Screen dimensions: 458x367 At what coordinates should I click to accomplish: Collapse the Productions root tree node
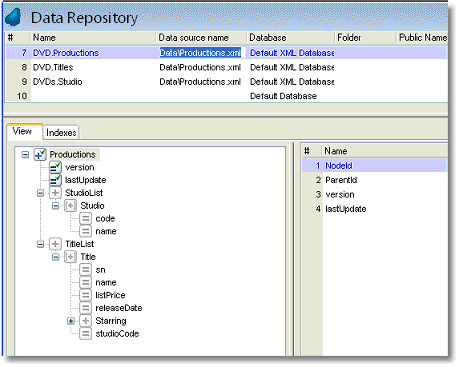click(x=25, y=155)
